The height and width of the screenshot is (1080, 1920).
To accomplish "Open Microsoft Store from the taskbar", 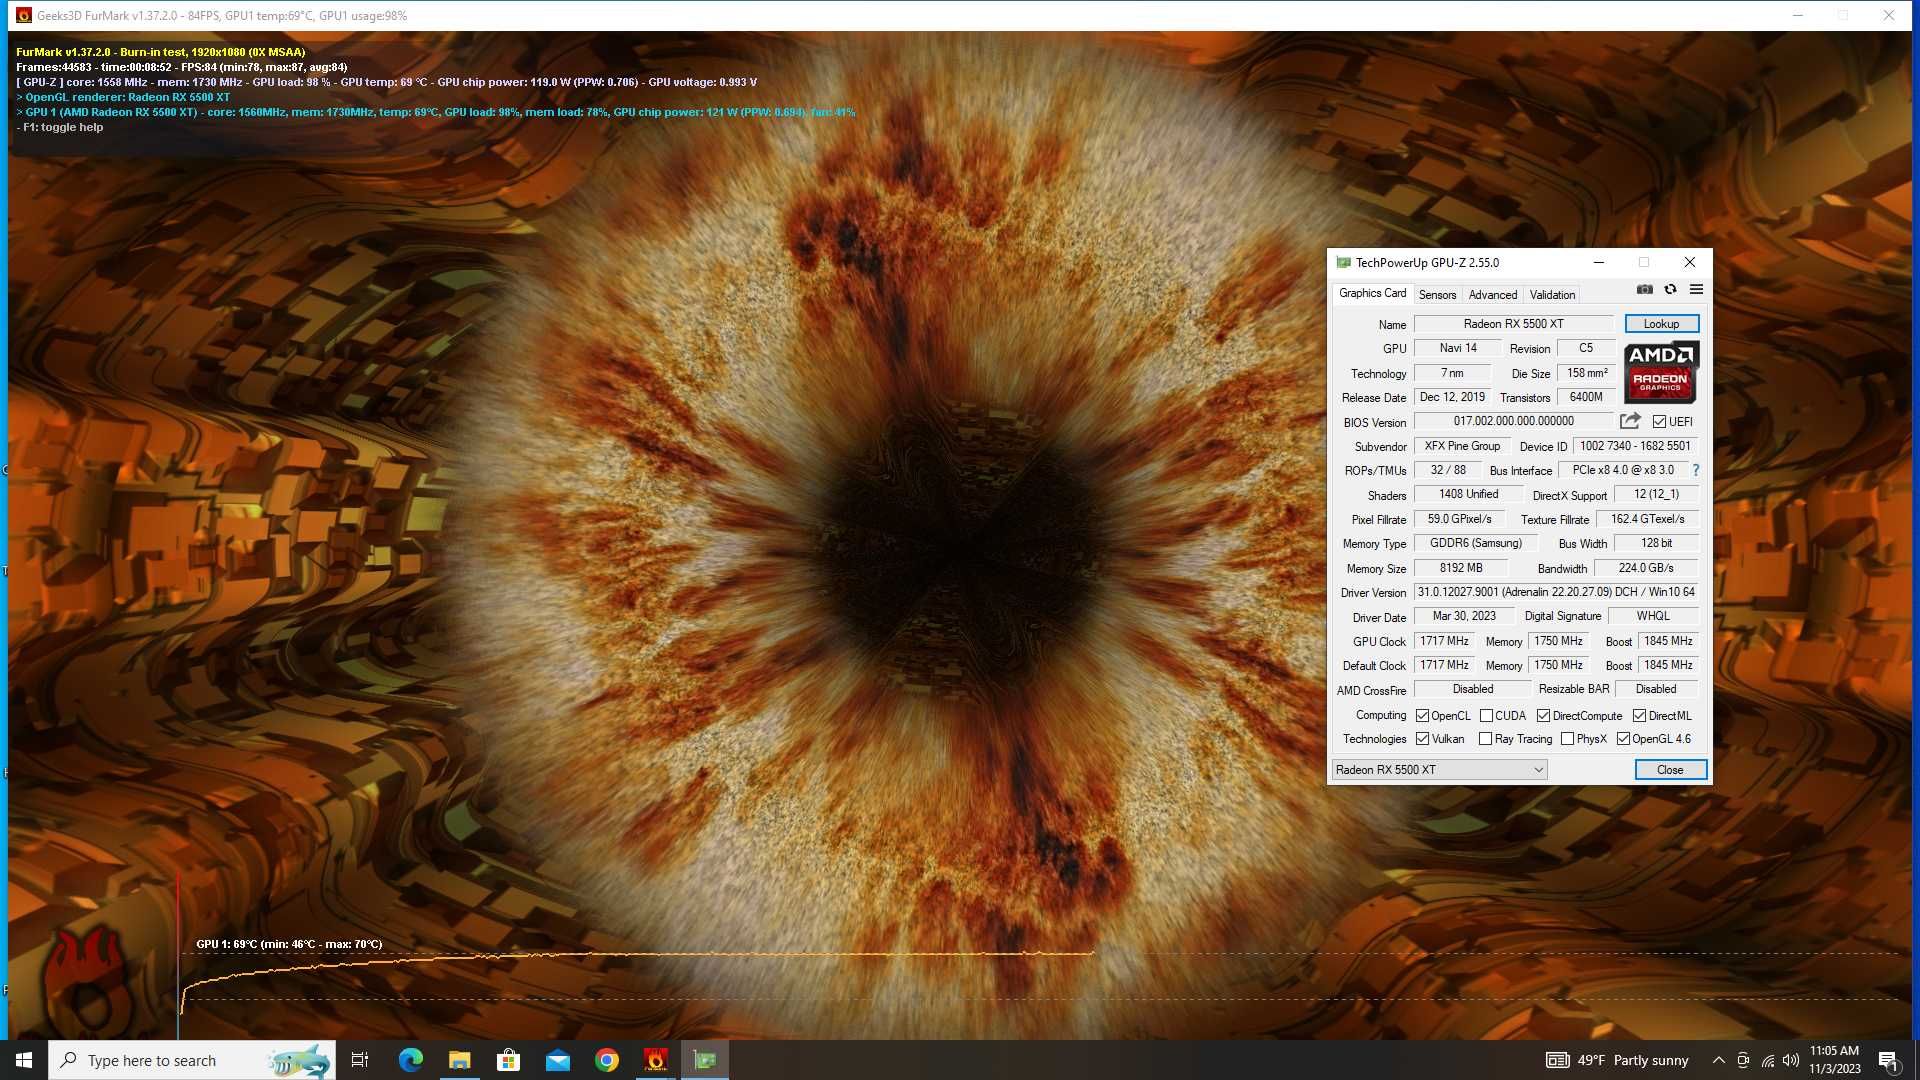I will click(508, 1060).
